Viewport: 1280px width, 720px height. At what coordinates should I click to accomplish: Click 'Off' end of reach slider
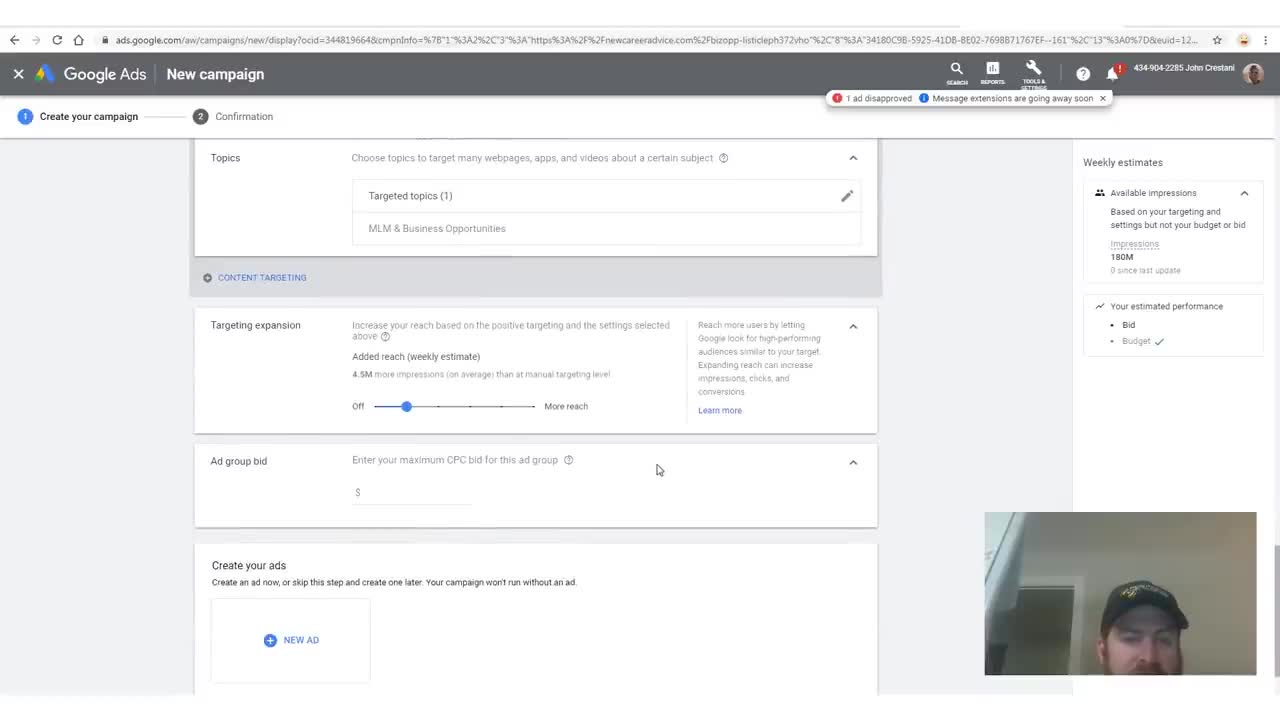(358, 406)
